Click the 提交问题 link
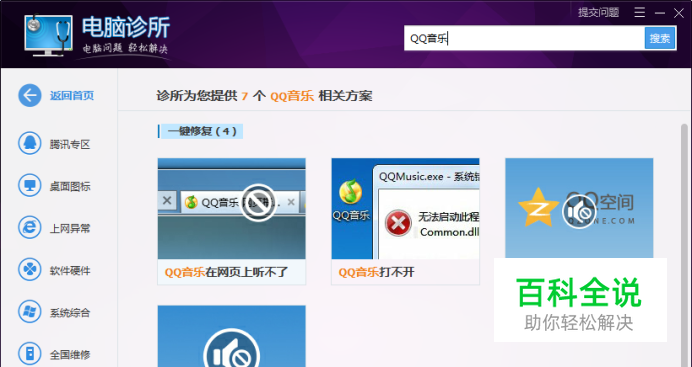The width and height of the screenshot is (692, 367). pyautogui.click(x=598, y=12)
